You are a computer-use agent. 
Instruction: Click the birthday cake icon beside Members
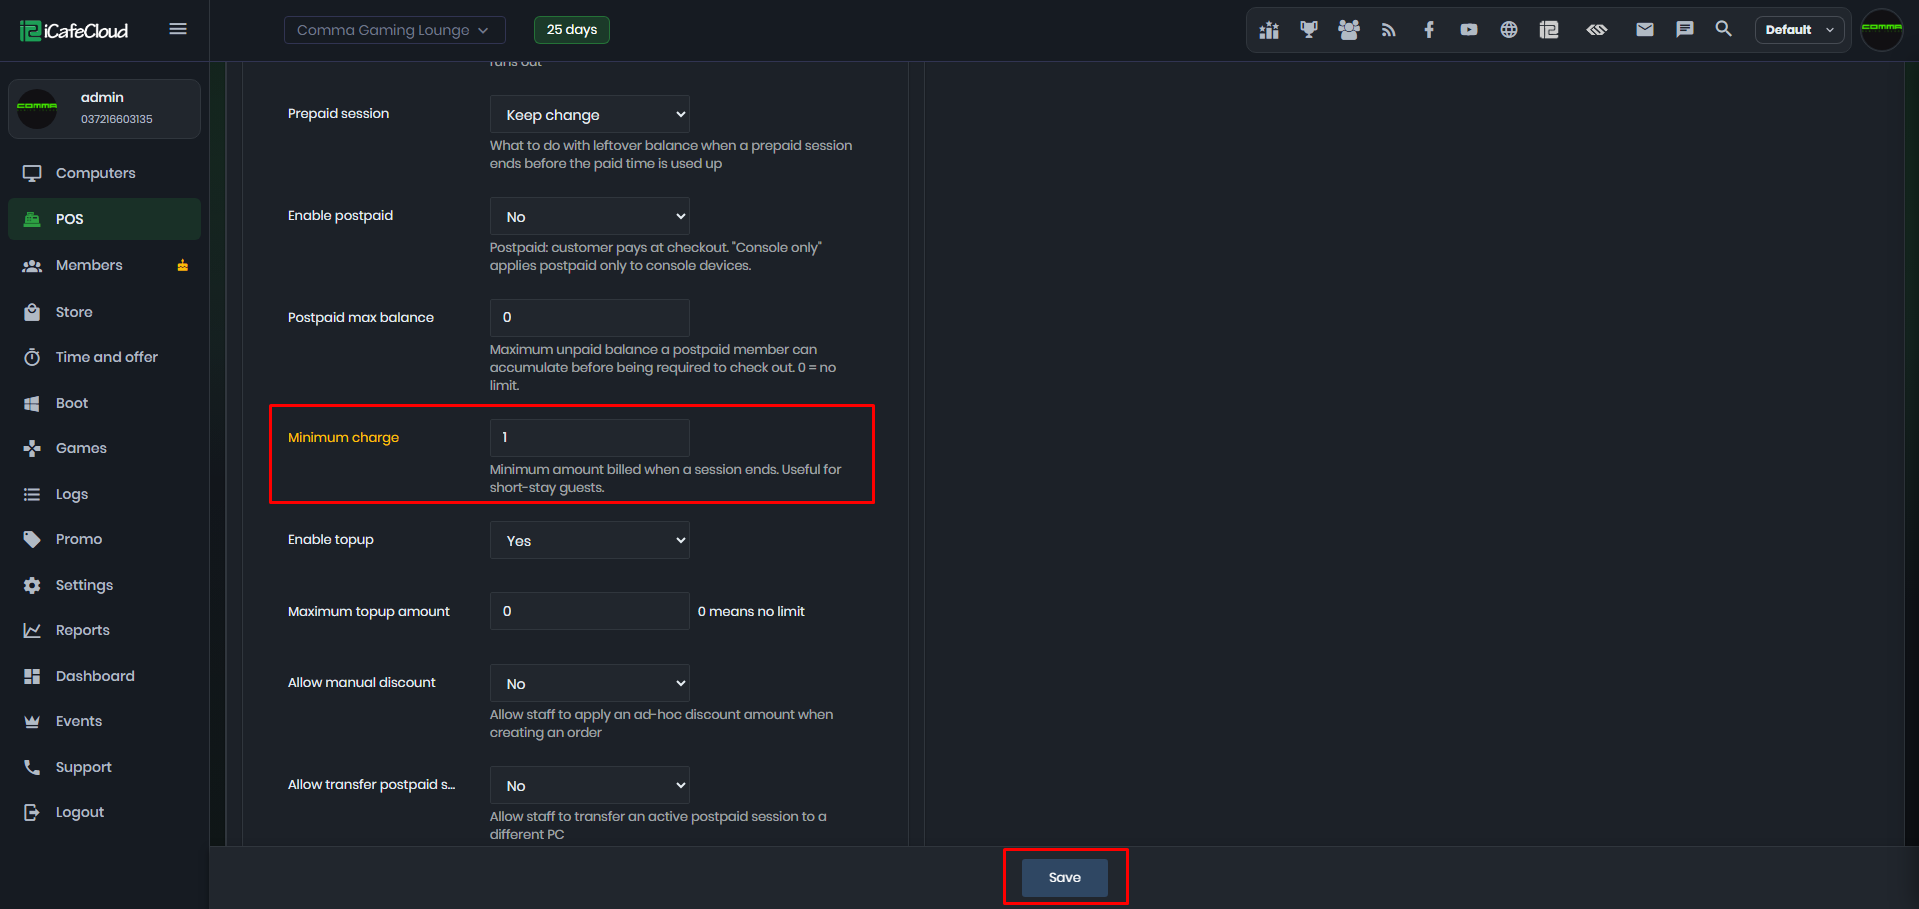183,265
